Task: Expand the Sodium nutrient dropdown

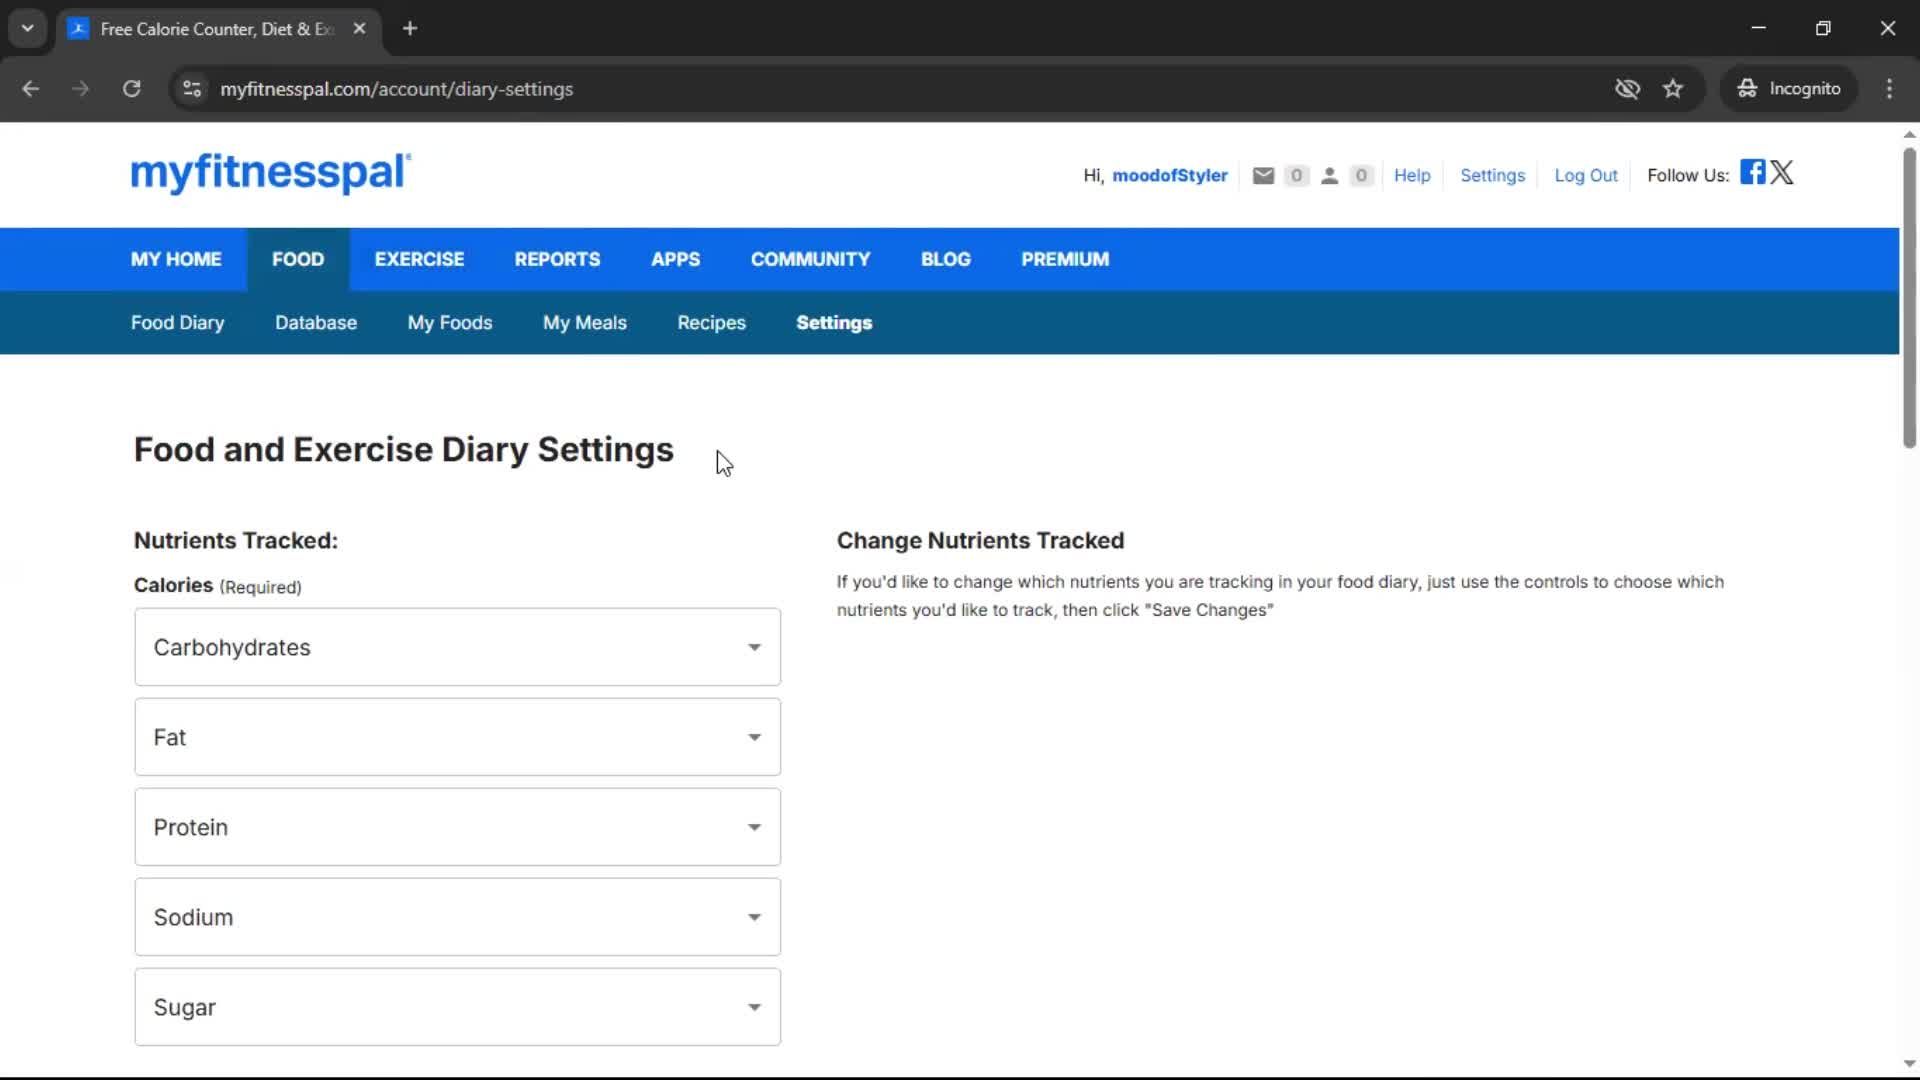Action: [x=457, y=917]
